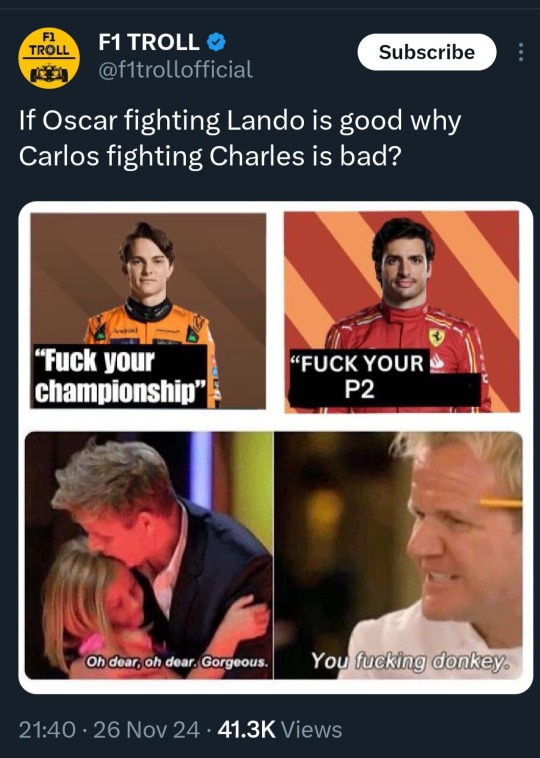Open the 26 Nov 24 date link
The height and width of the screenshot is (758, 540).
pyautogui.click(x=146, y=729)
